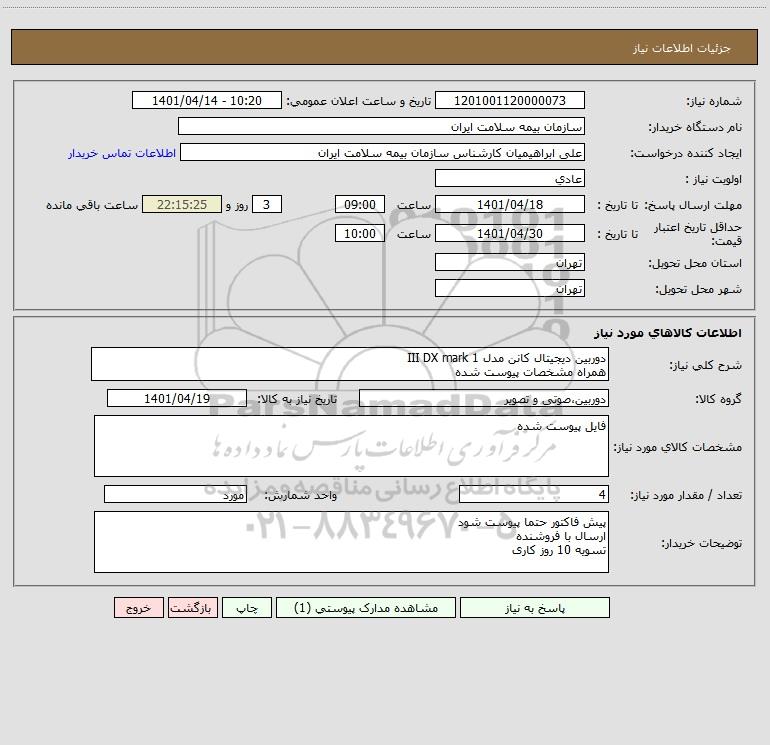
Task: Click the price validity date 1401/04/30
Action: 510,233
